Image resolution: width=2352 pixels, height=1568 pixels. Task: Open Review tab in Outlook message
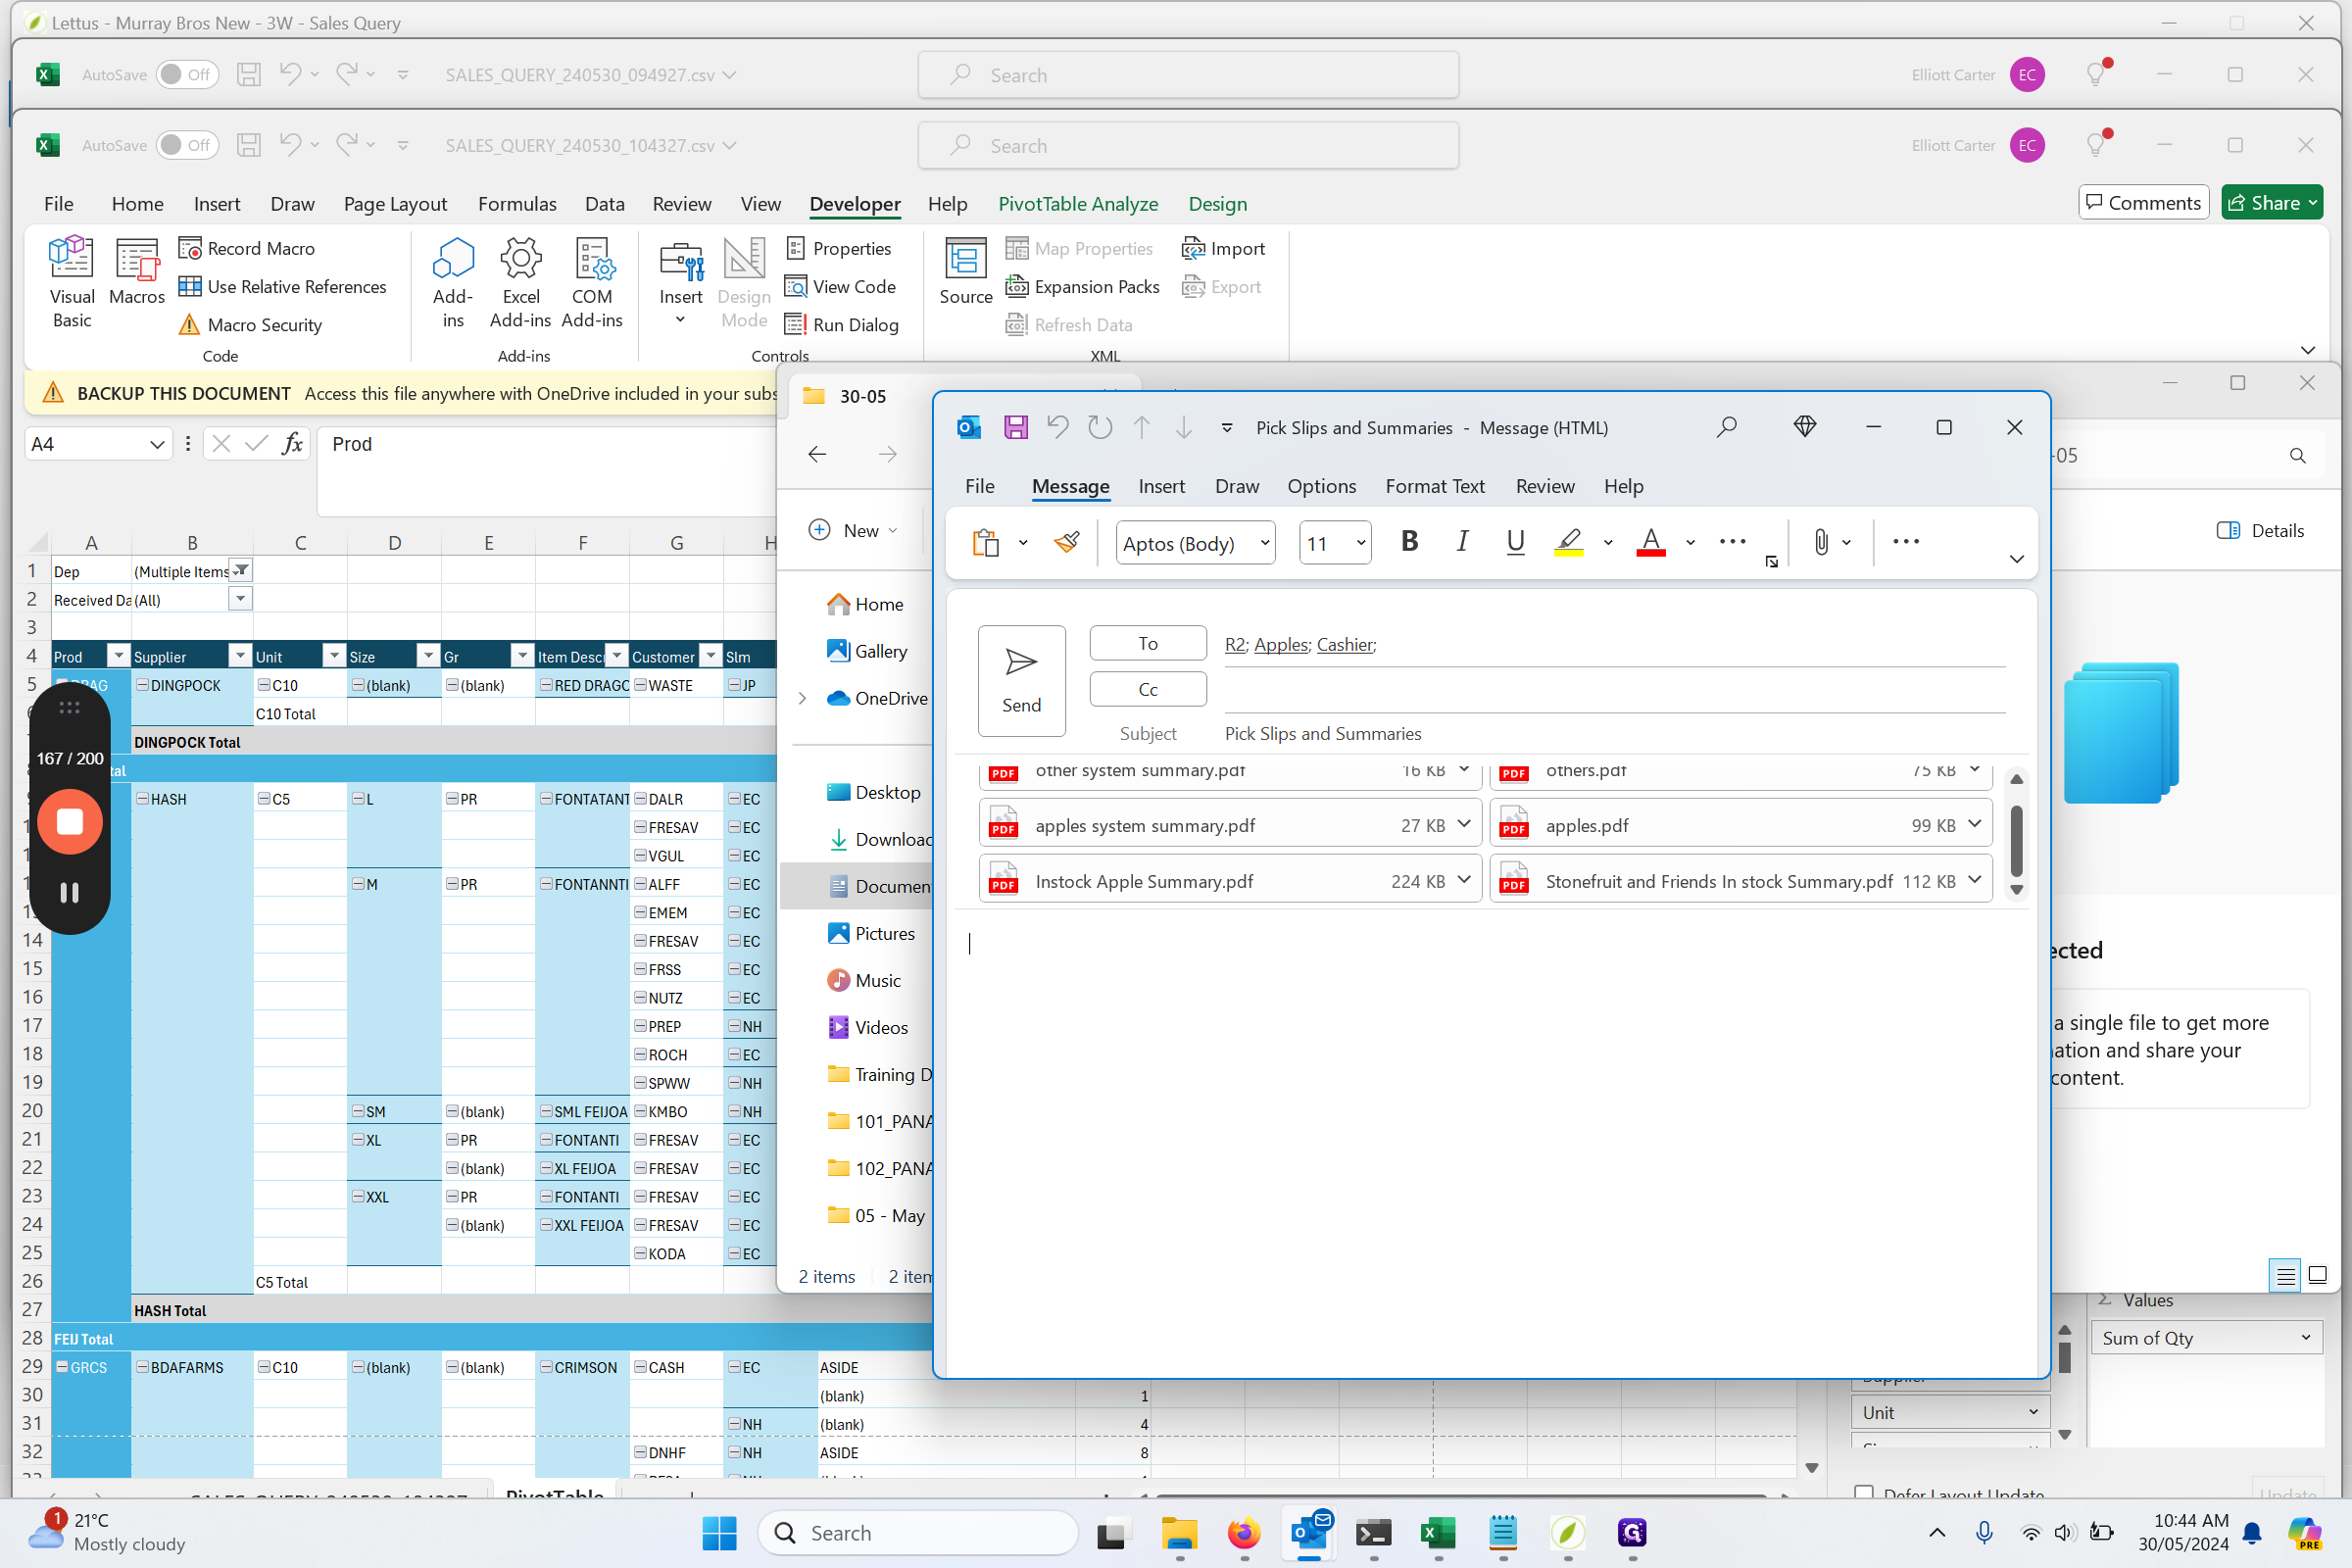[x=1544, y=486]
